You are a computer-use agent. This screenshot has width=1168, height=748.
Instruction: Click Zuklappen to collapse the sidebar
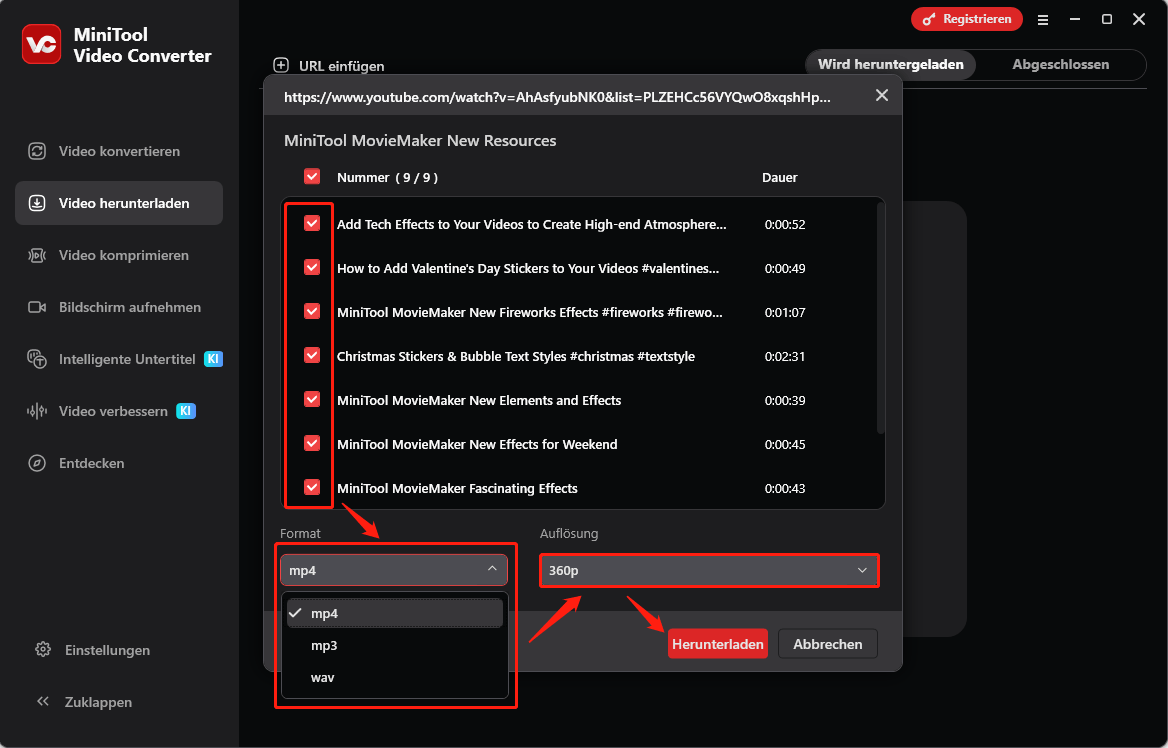point(85,702)
